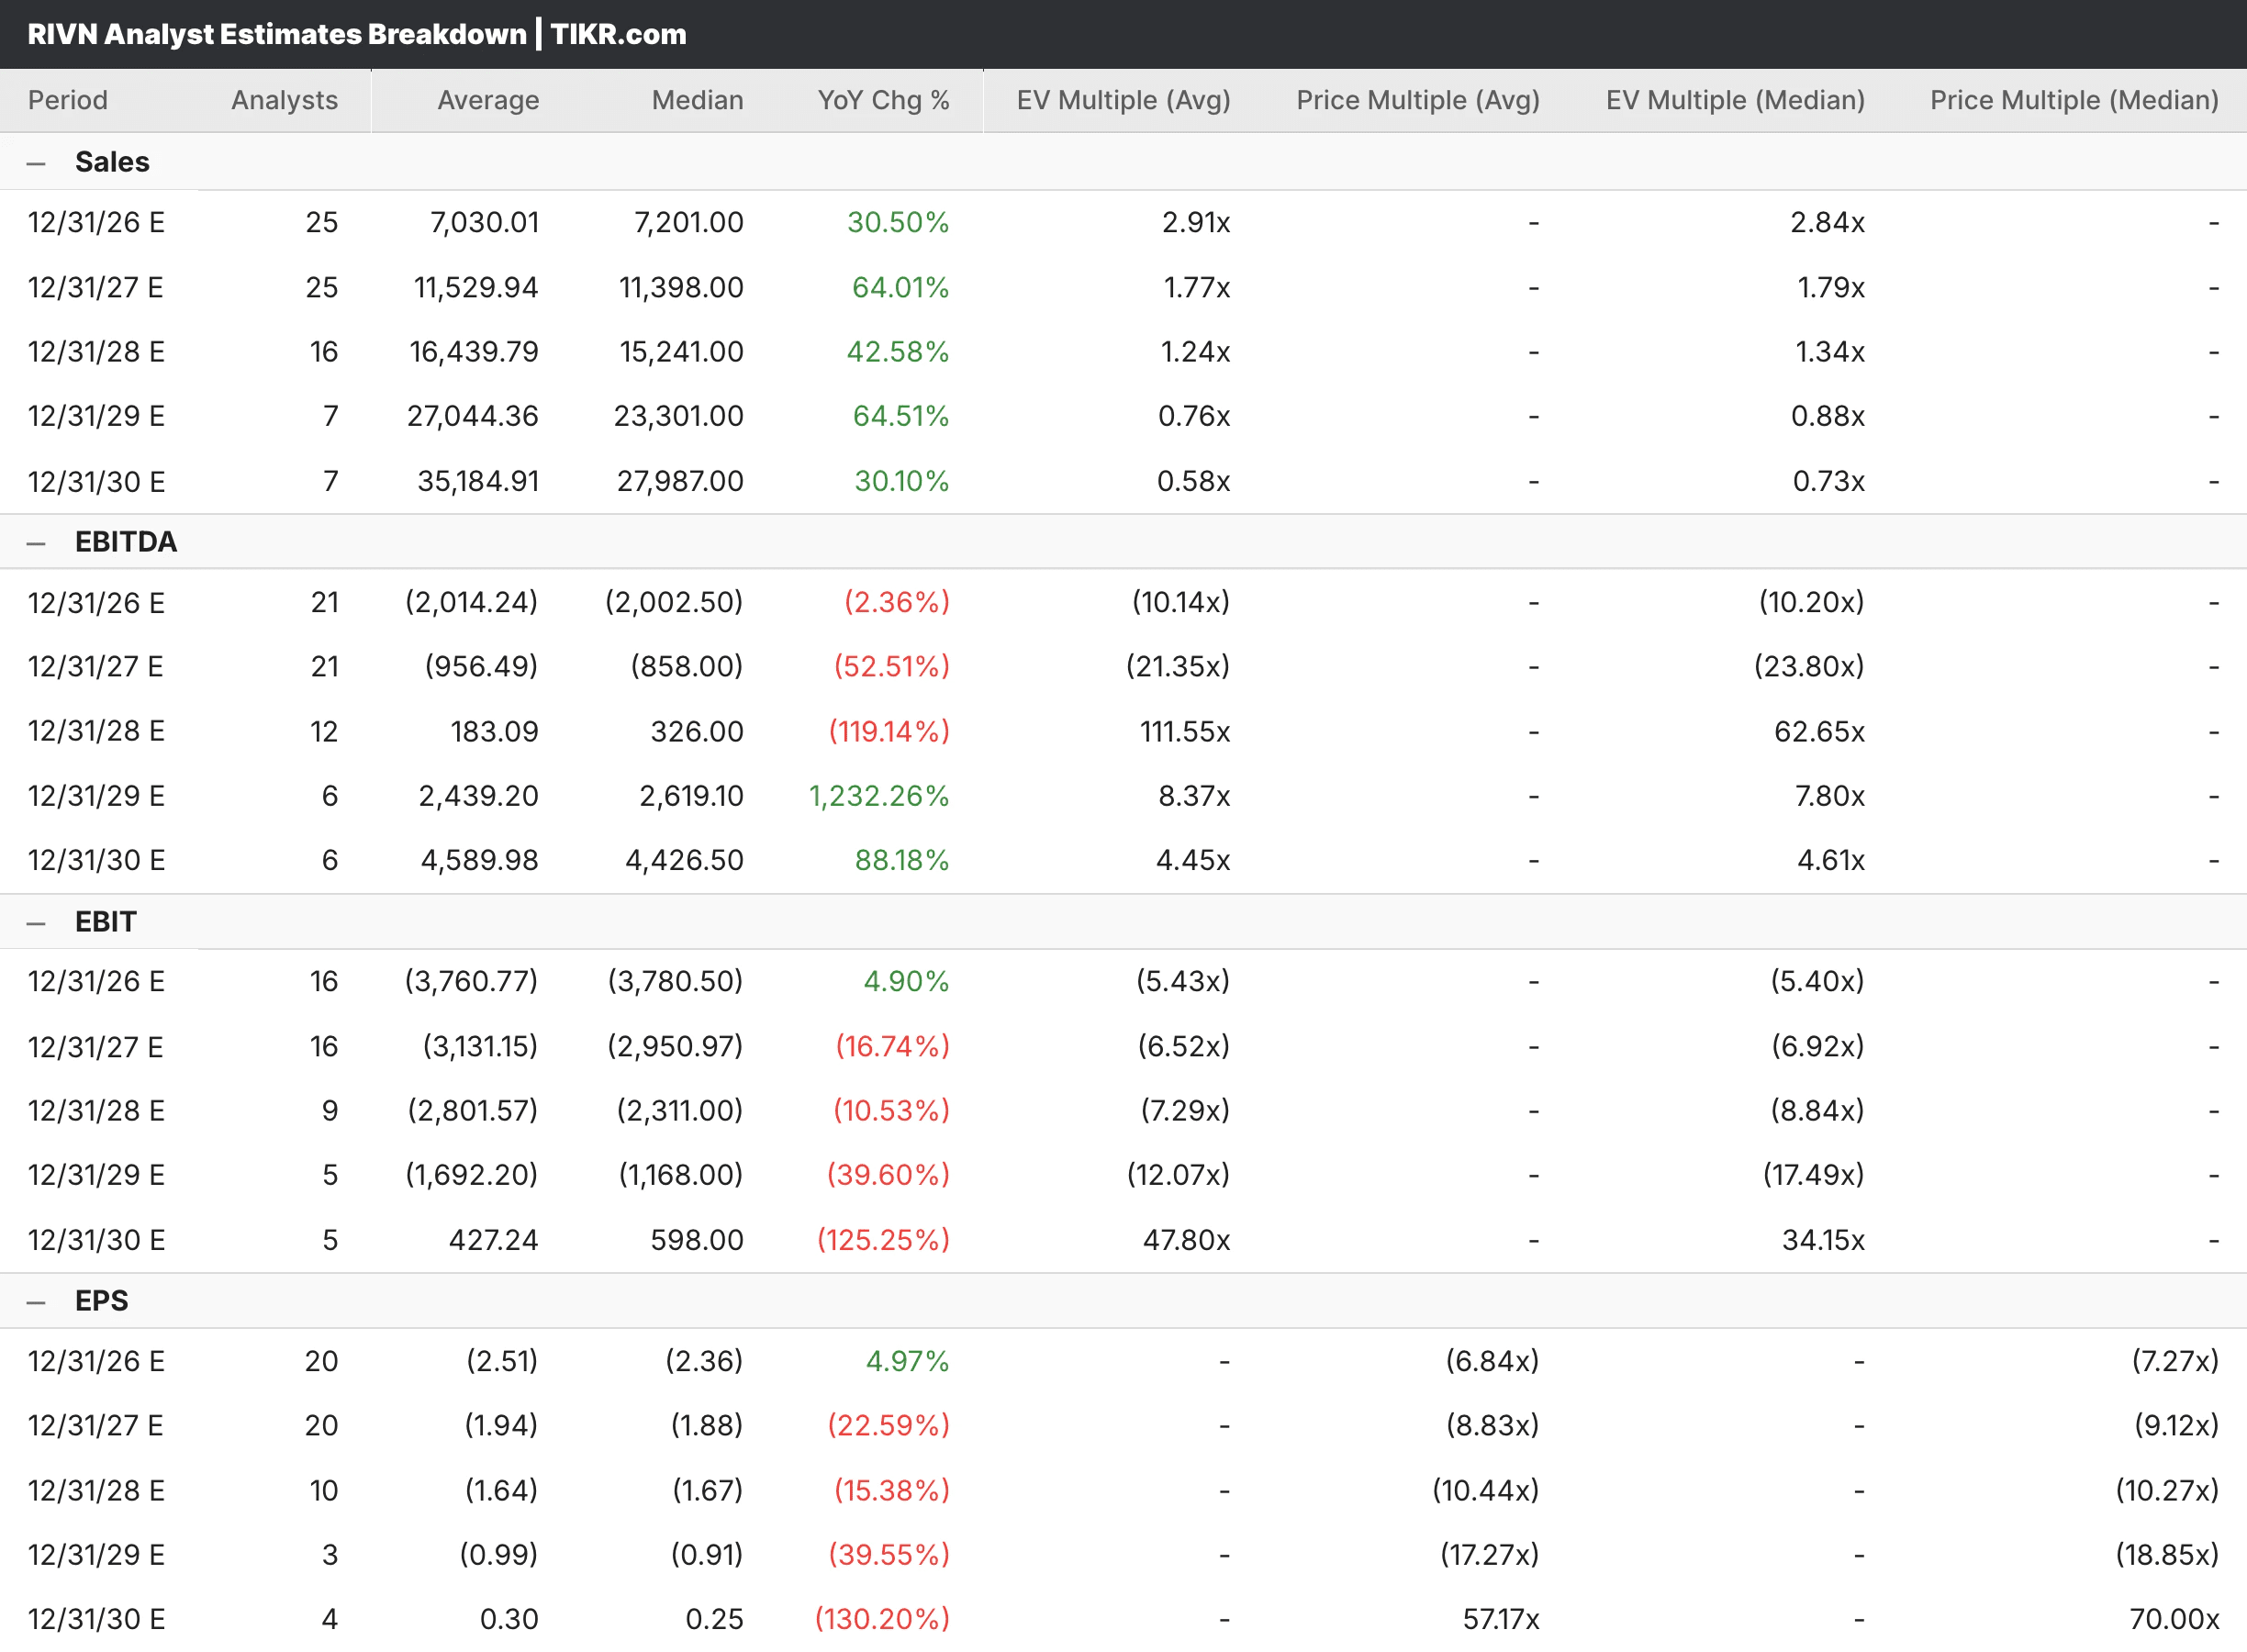The width and height of the screenshot is (2247, 1652).
Task: Select the 111.55x EV multiple cell
Action: tap(1185, 732)
